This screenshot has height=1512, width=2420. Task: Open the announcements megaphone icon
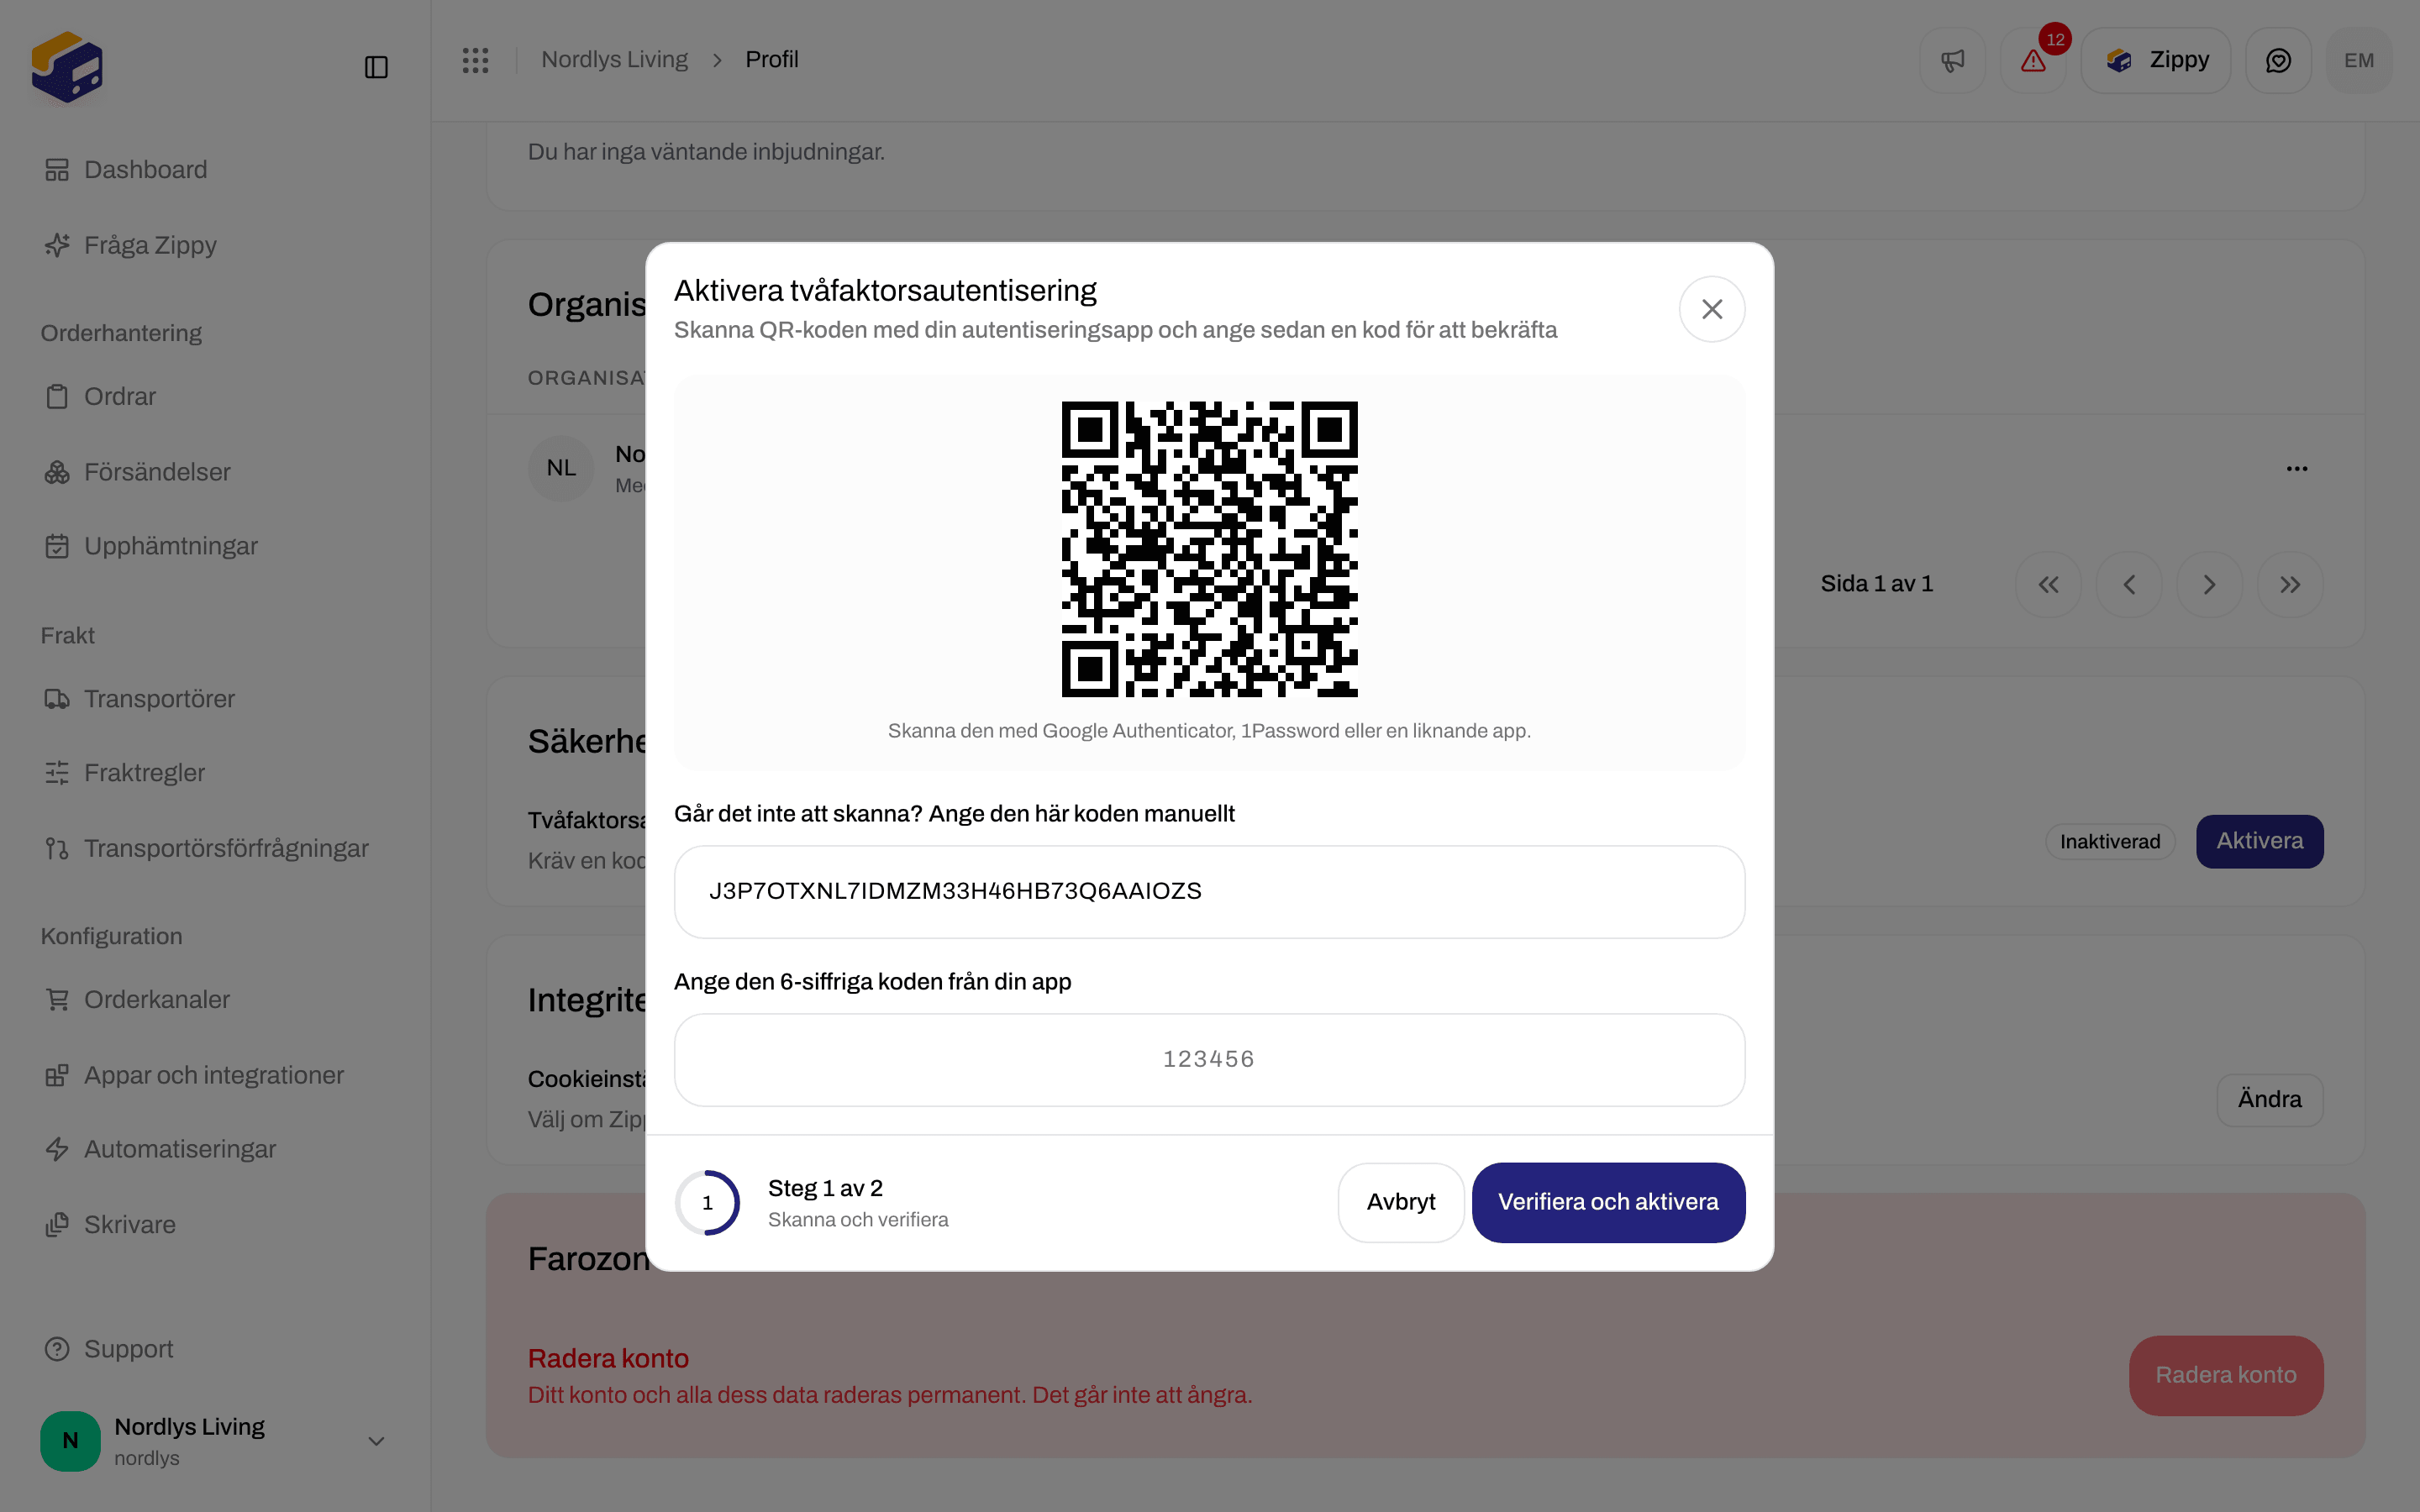click(x=1952, y=60)
